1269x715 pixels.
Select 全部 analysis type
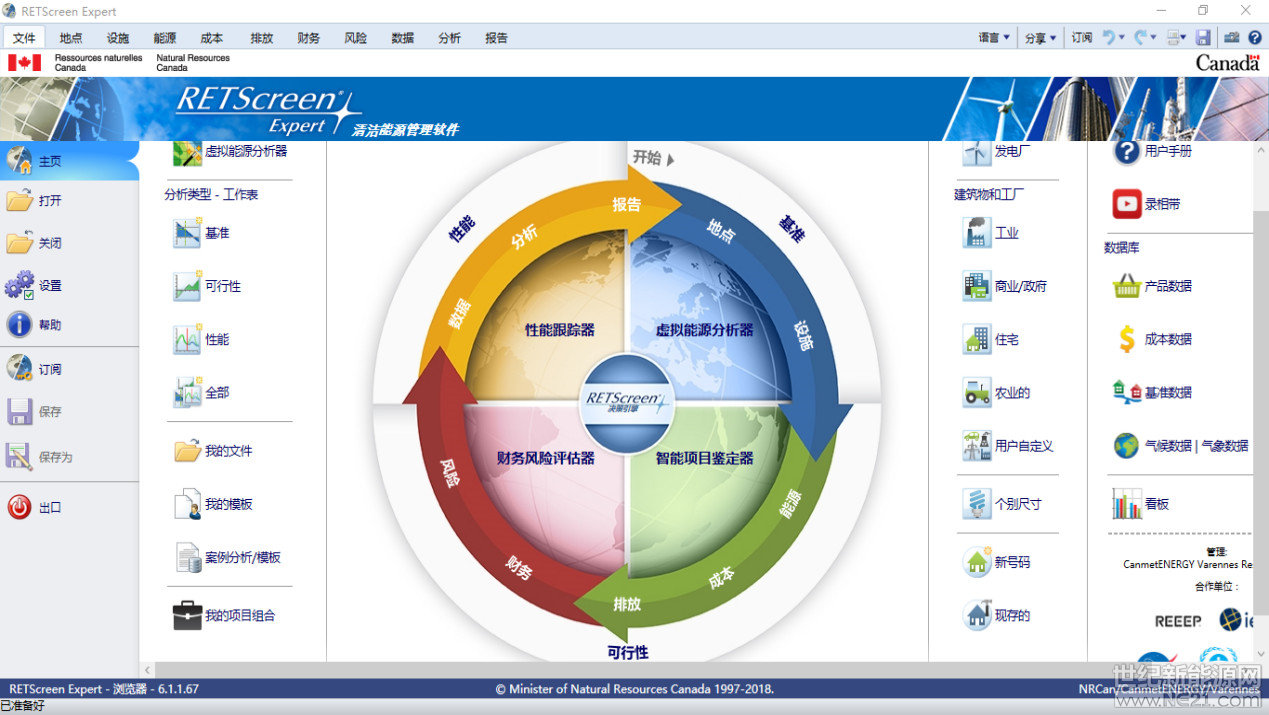click(x=201, y=393)
